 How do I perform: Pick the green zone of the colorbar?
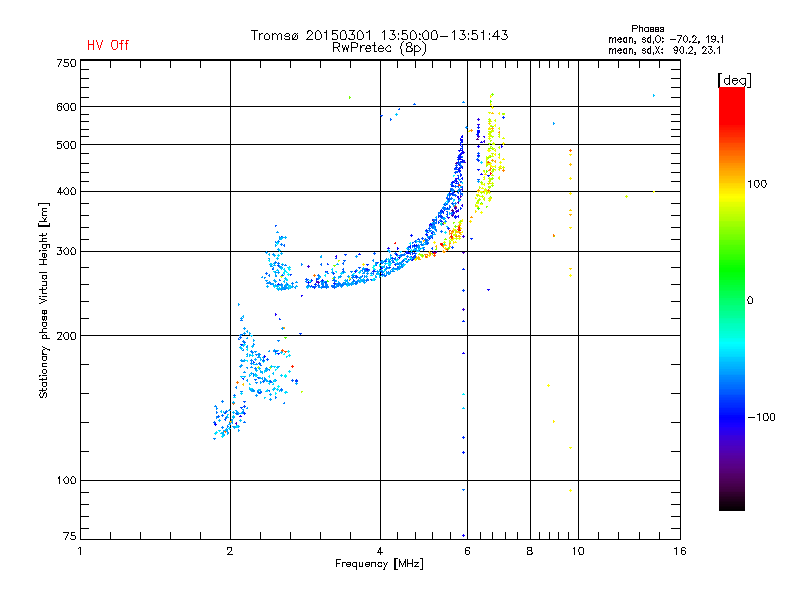click(x=731, y=290)
